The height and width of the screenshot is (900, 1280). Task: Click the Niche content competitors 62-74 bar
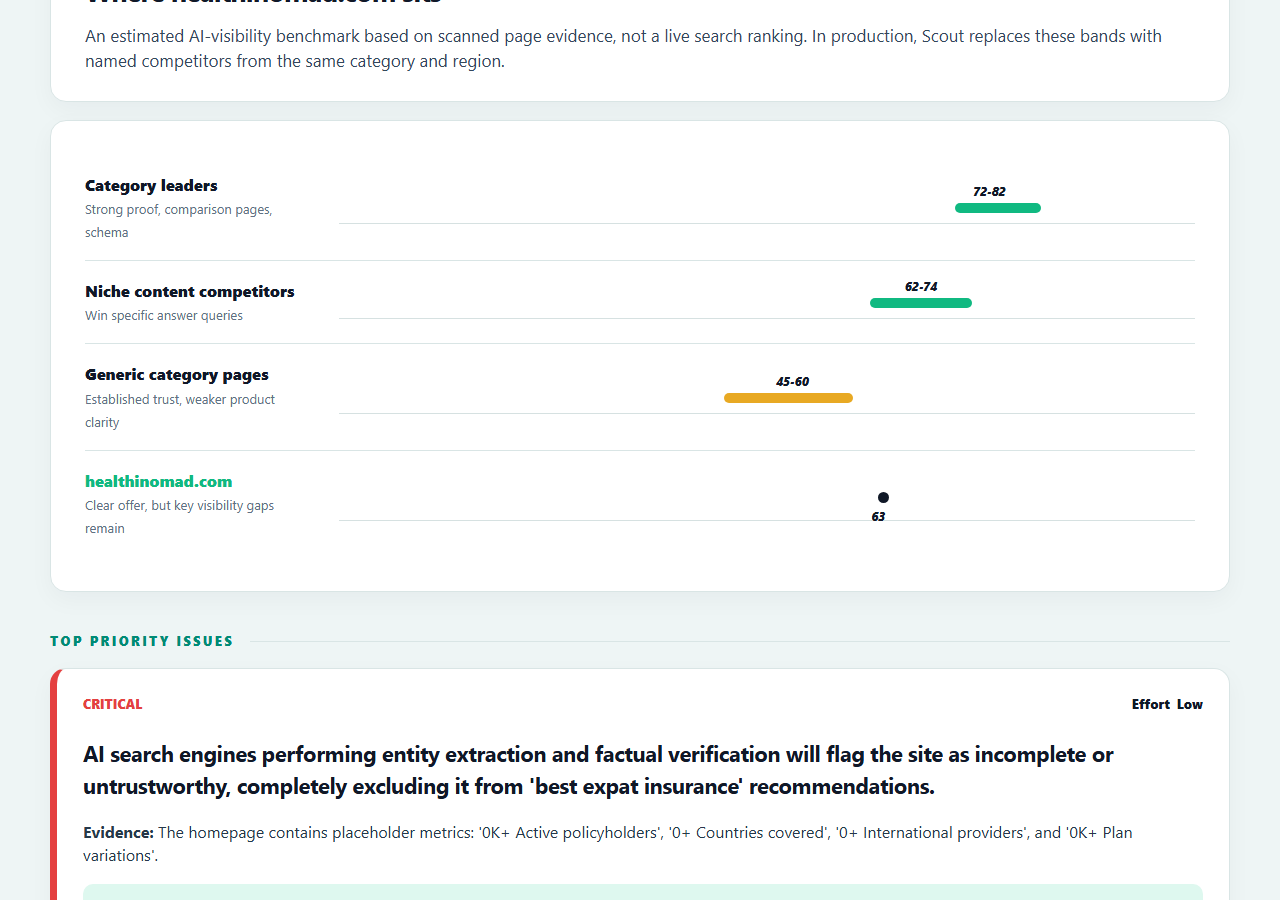pos(921,303)
